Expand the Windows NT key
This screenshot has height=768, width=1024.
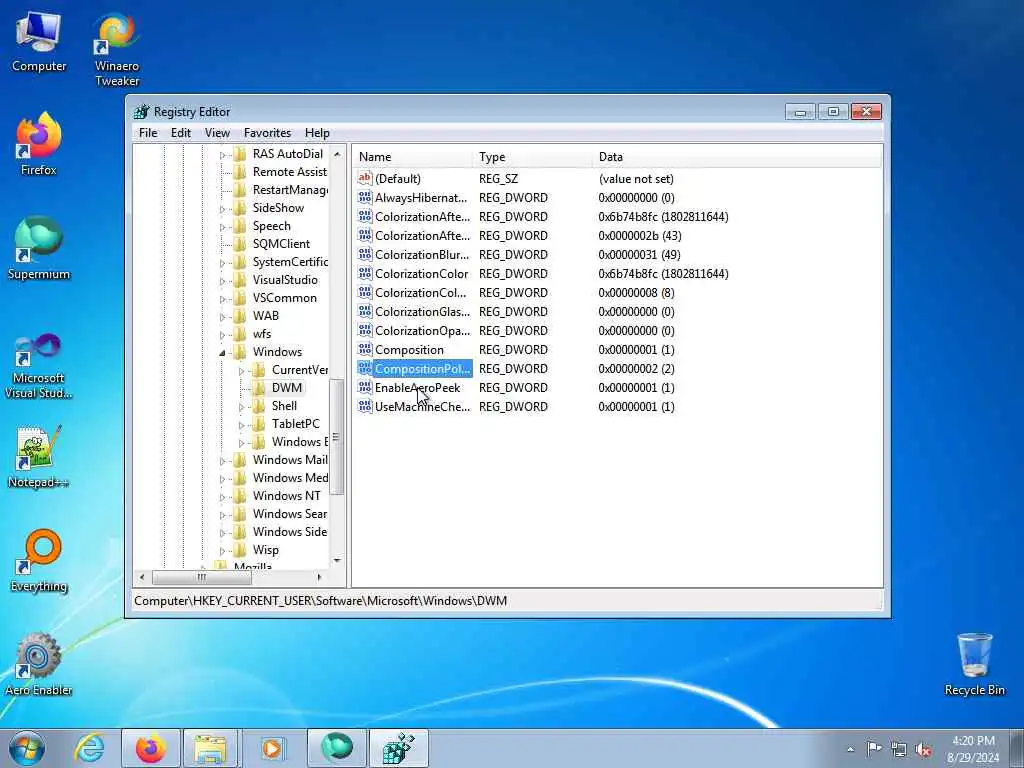point(222,497)
